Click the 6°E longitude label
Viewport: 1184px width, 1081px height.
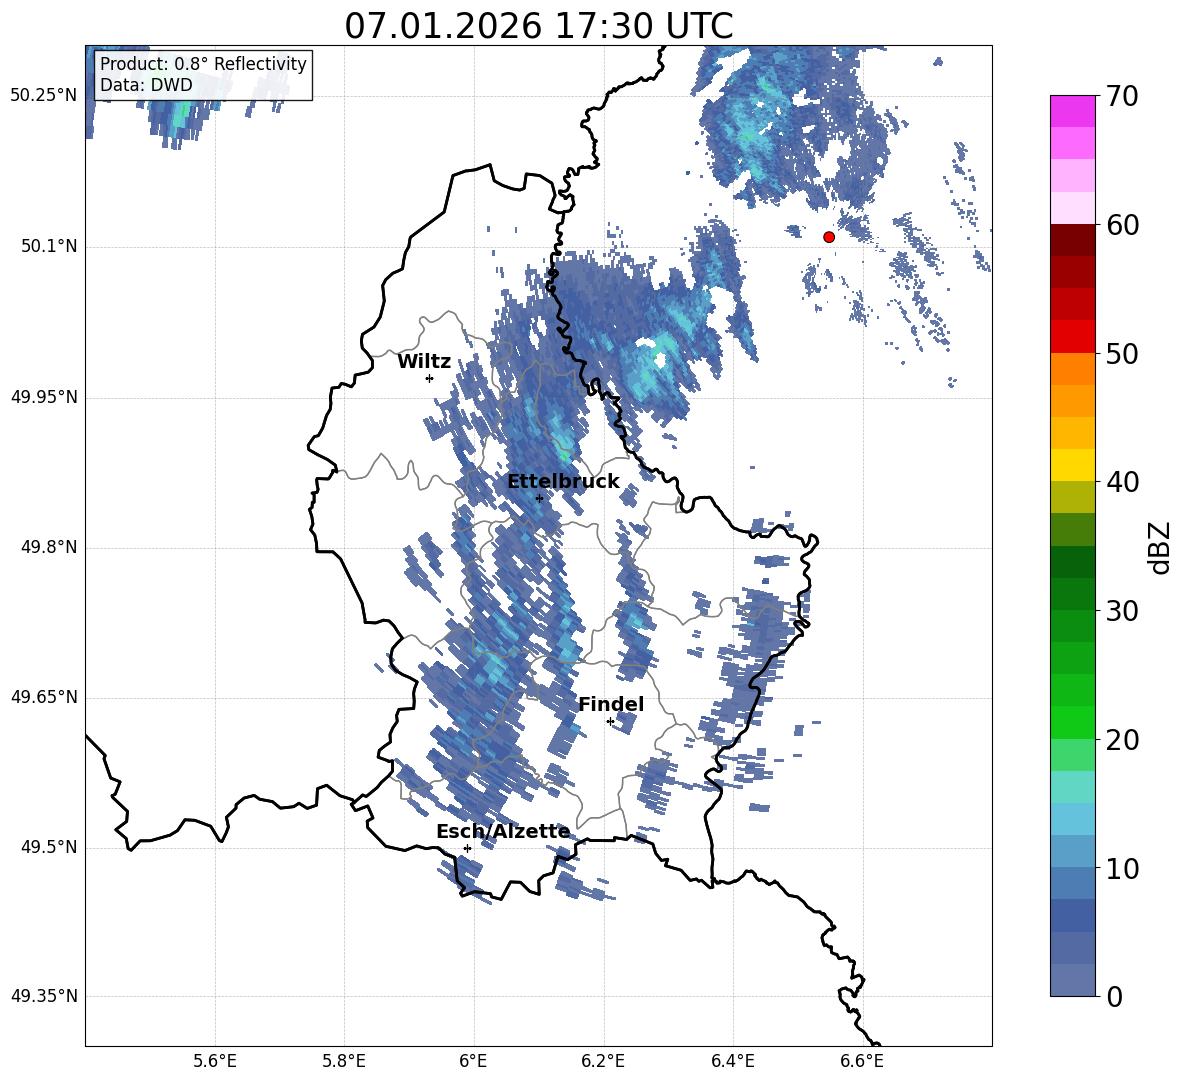pyautogui.click(x=473, y=1061)
